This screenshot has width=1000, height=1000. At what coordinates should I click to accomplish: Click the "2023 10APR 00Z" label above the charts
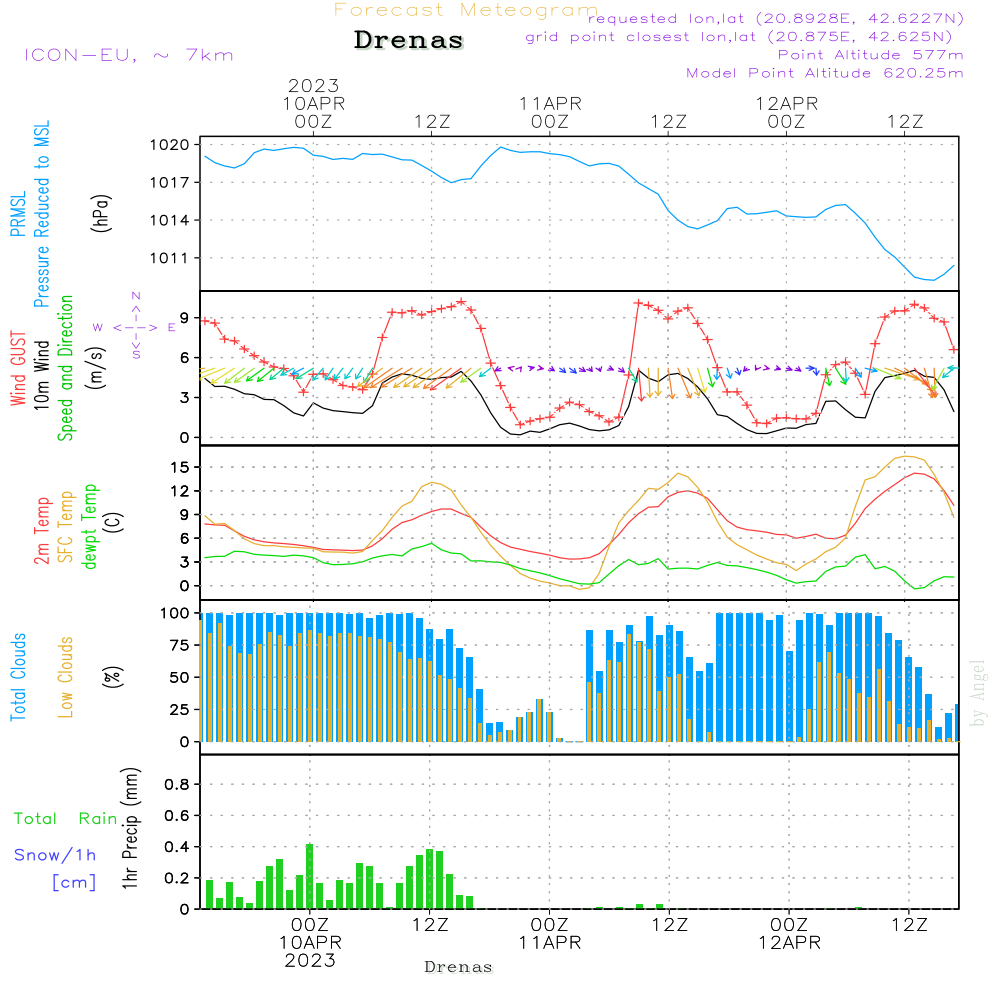[313, 103]
